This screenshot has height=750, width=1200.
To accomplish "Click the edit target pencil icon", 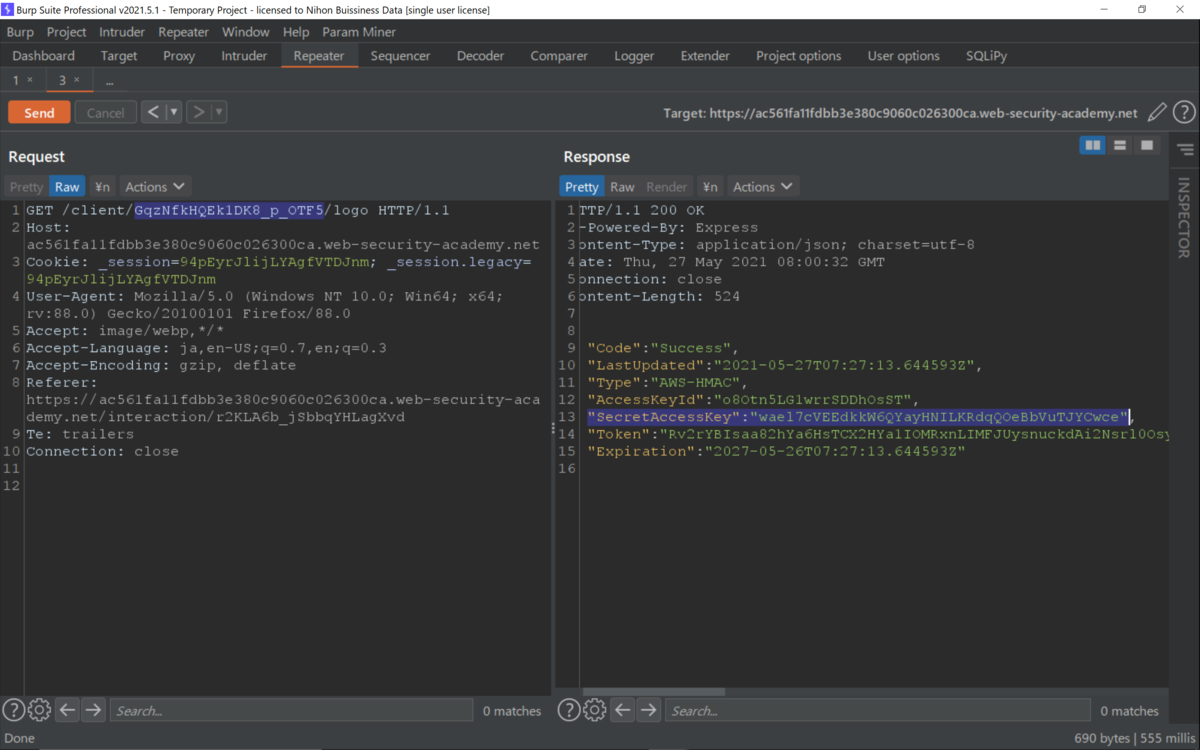I will pyautogui.click(x=1157, y=113).
